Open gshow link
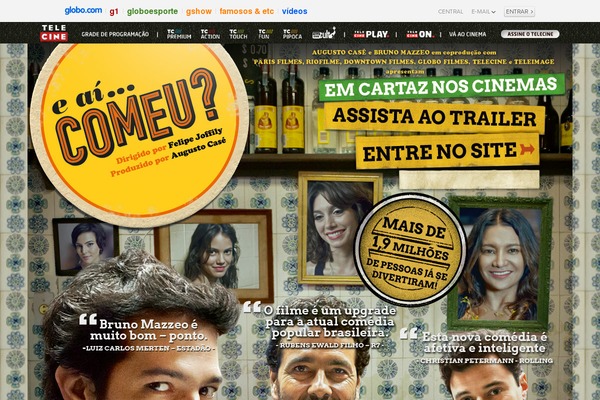600x400 pixels. coord(199,11)
